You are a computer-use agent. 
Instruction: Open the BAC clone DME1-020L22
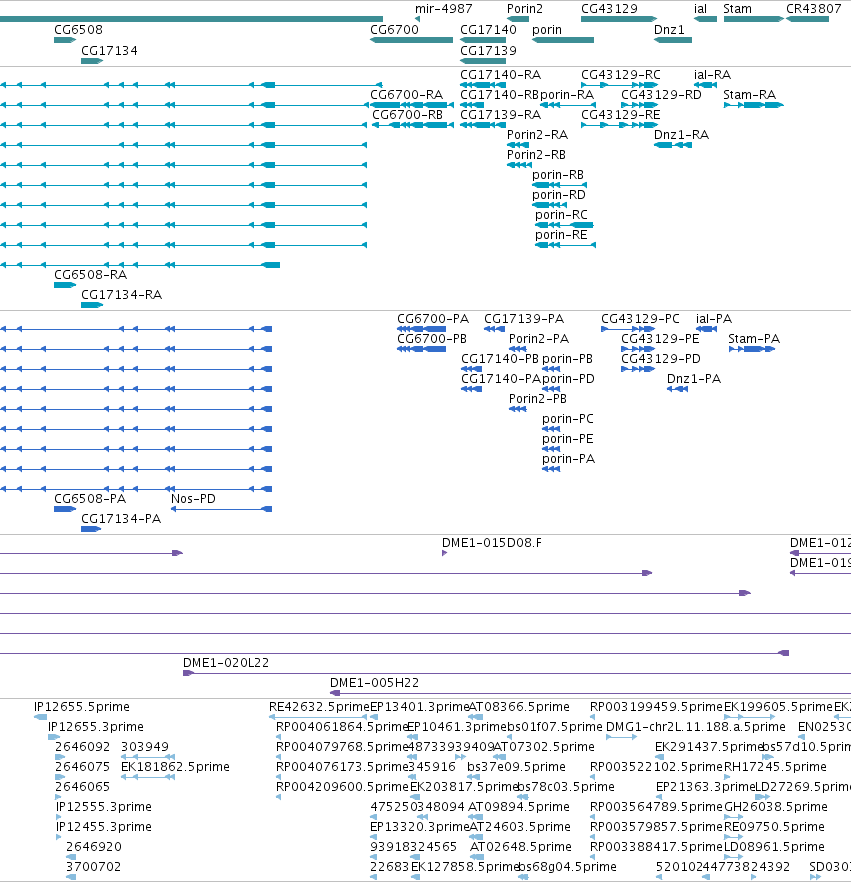pyautogui.click(x=226, y=663)
